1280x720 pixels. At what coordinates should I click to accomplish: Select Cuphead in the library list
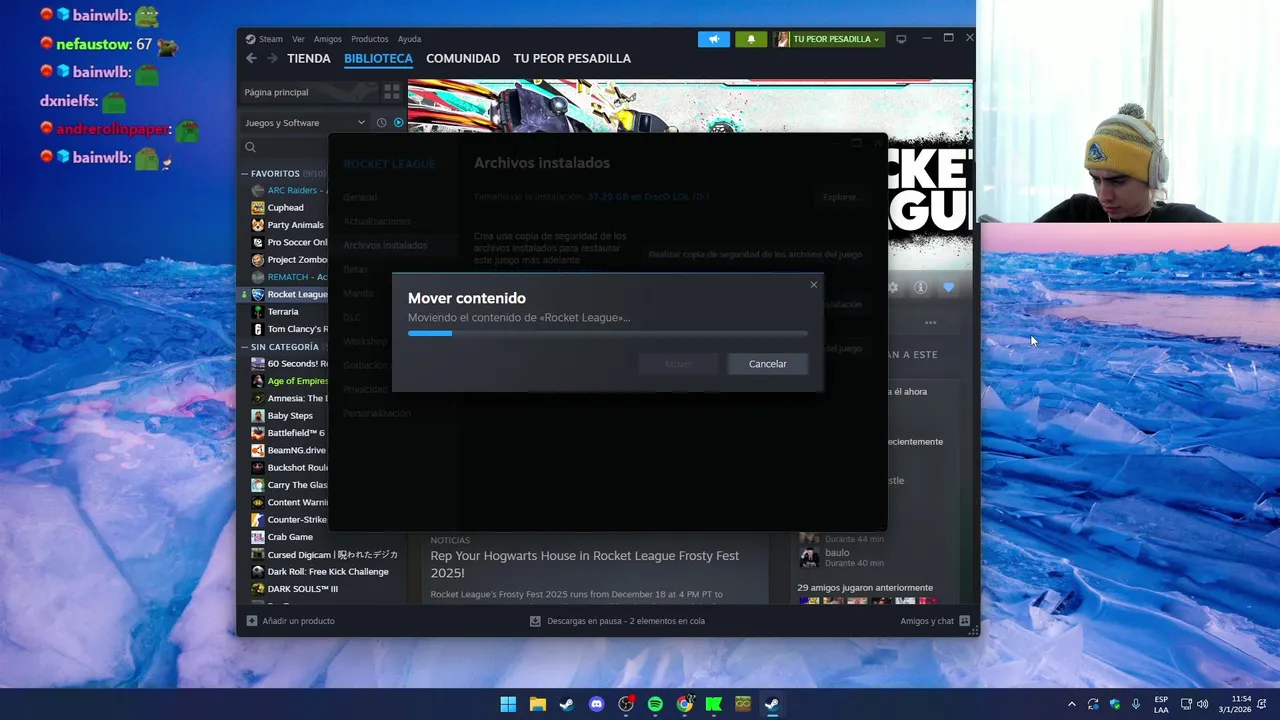(285, 208)
